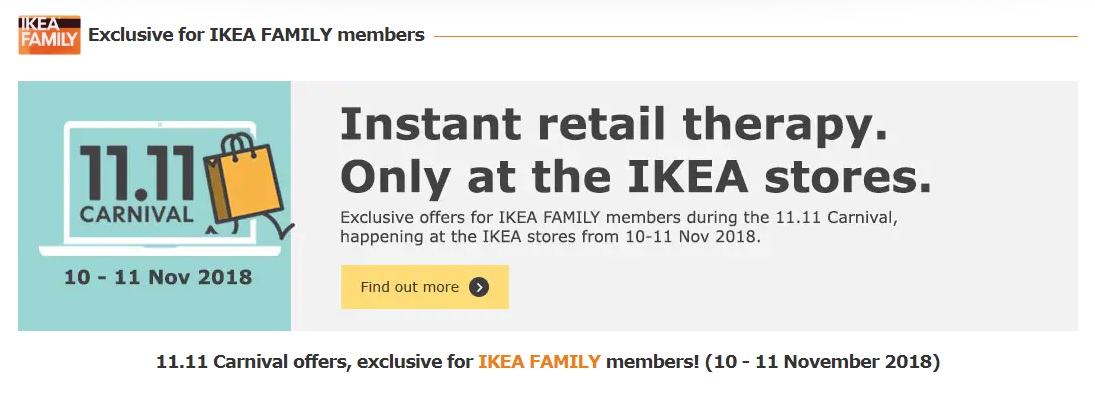Follow the orange IKEA FAMILY link
Viewport: 1095px width, 393px height.
click(539, 362)
